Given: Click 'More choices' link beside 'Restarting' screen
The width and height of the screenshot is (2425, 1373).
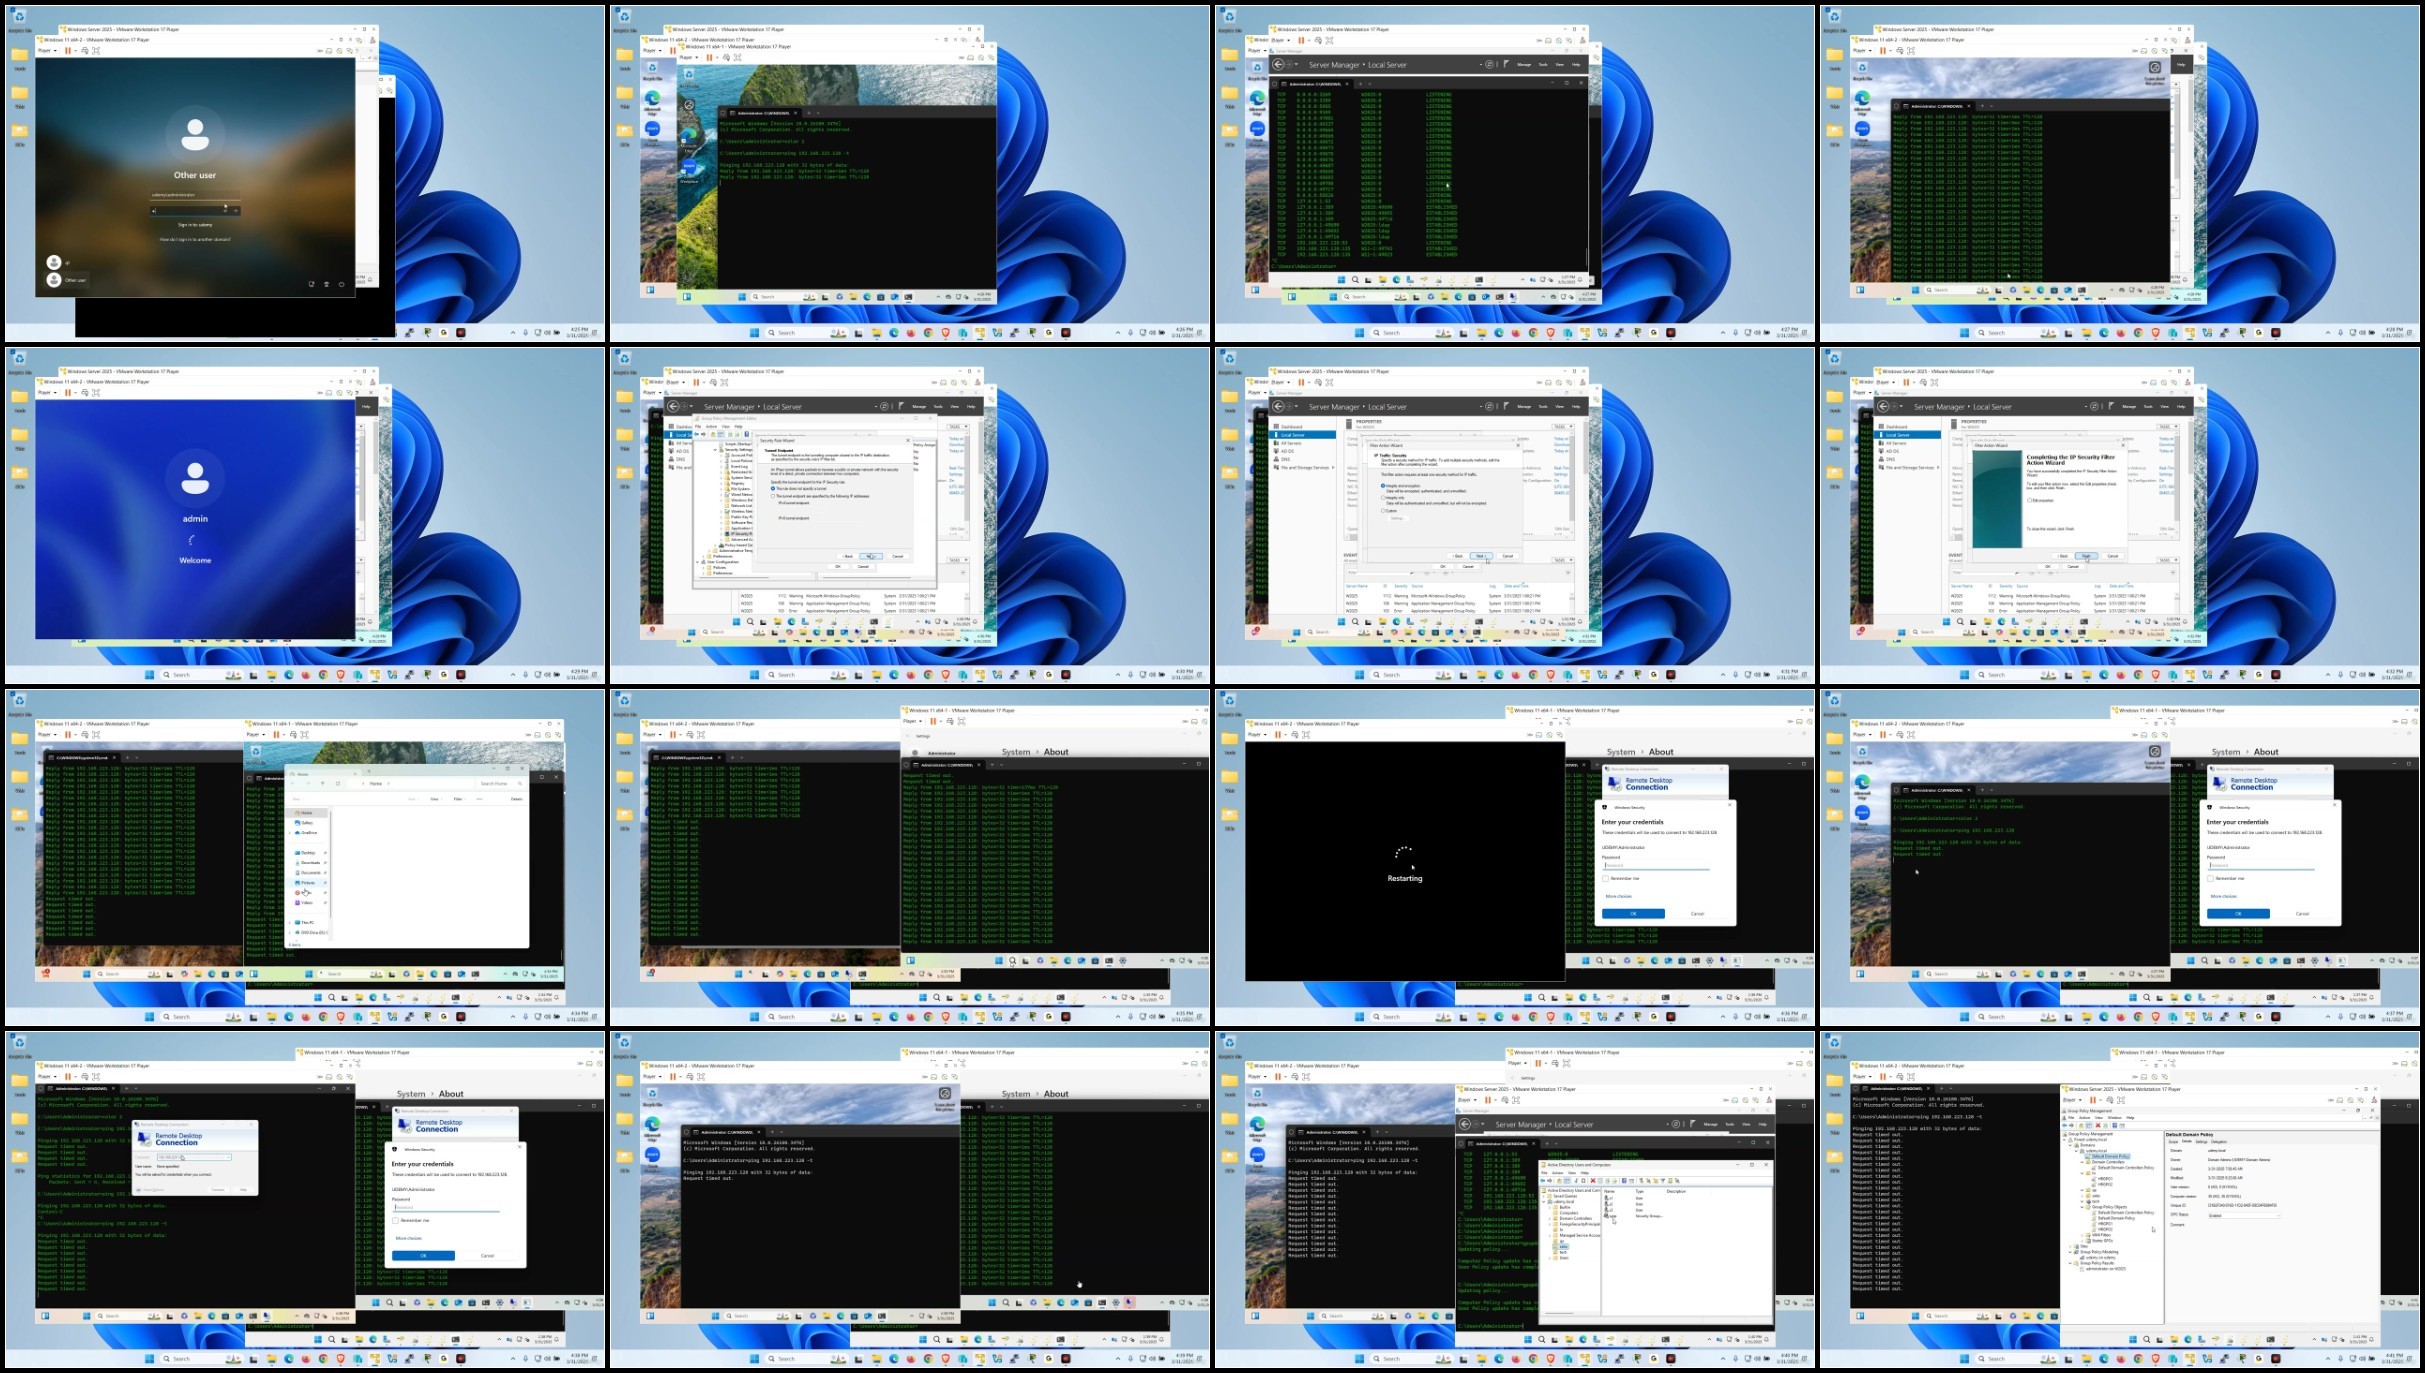Looking at the screenshot, I should click(x=1618, y=896).
